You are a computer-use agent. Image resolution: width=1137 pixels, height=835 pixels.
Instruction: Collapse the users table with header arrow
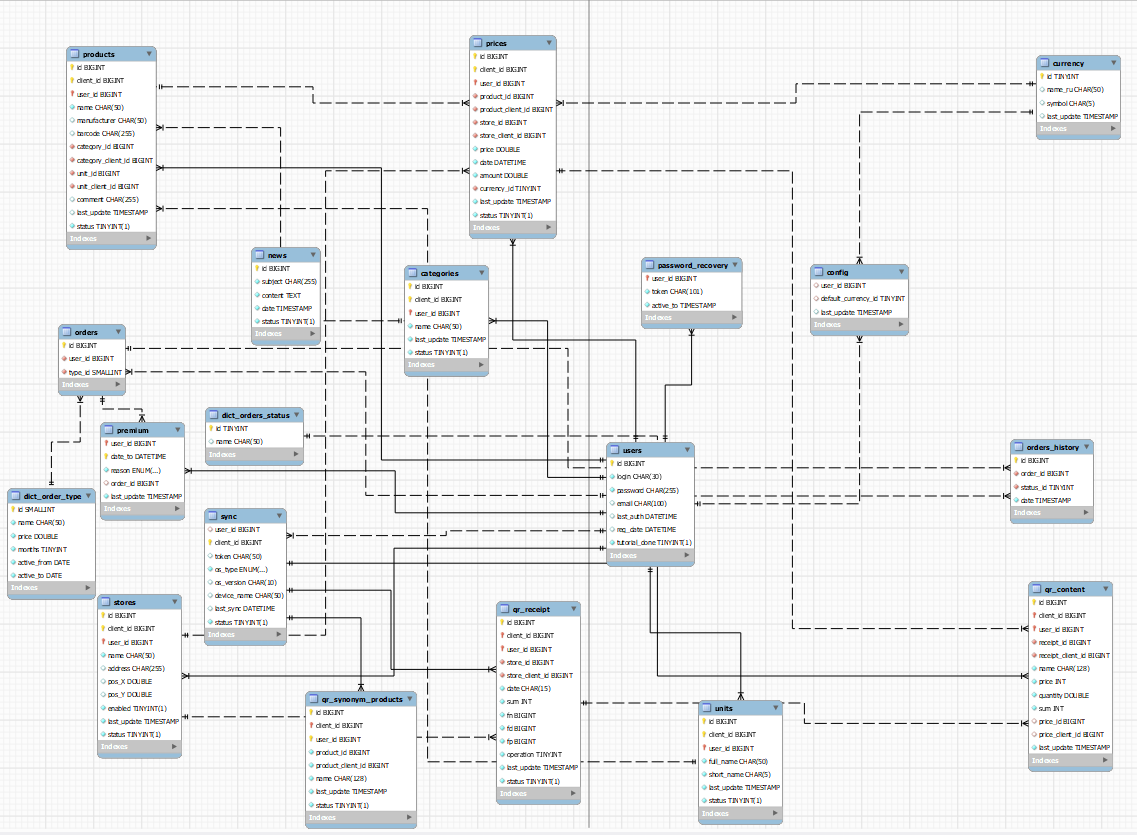[x=687, y=449]
